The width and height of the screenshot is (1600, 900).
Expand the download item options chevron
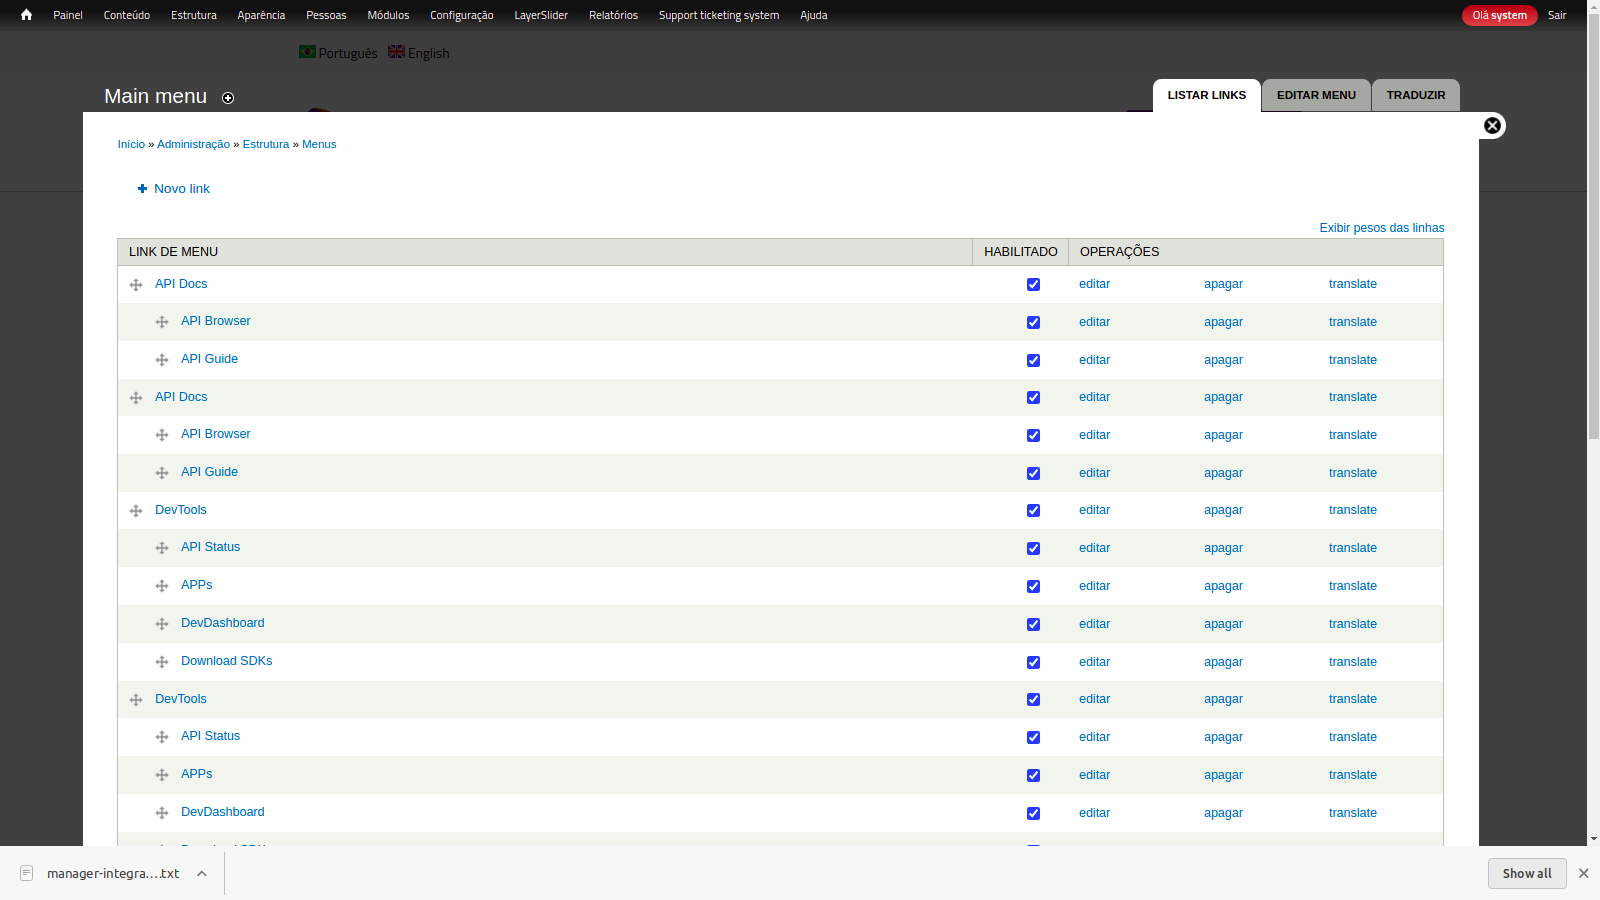coord(202,873)
